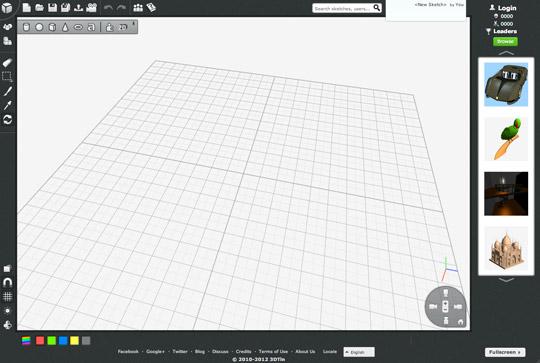
Task: Open the community people-group icon
Action: [138, 7]
